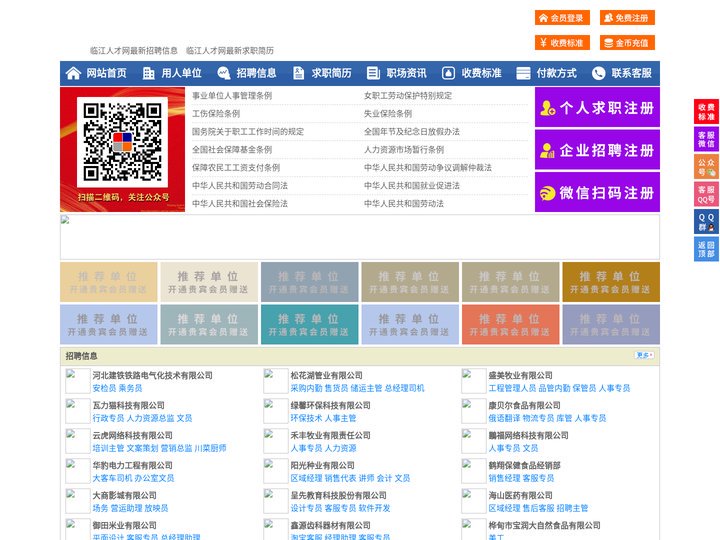Click the logo beside 绿馨环保科技有限公司
720x540 pixels.
coord(276,411)
